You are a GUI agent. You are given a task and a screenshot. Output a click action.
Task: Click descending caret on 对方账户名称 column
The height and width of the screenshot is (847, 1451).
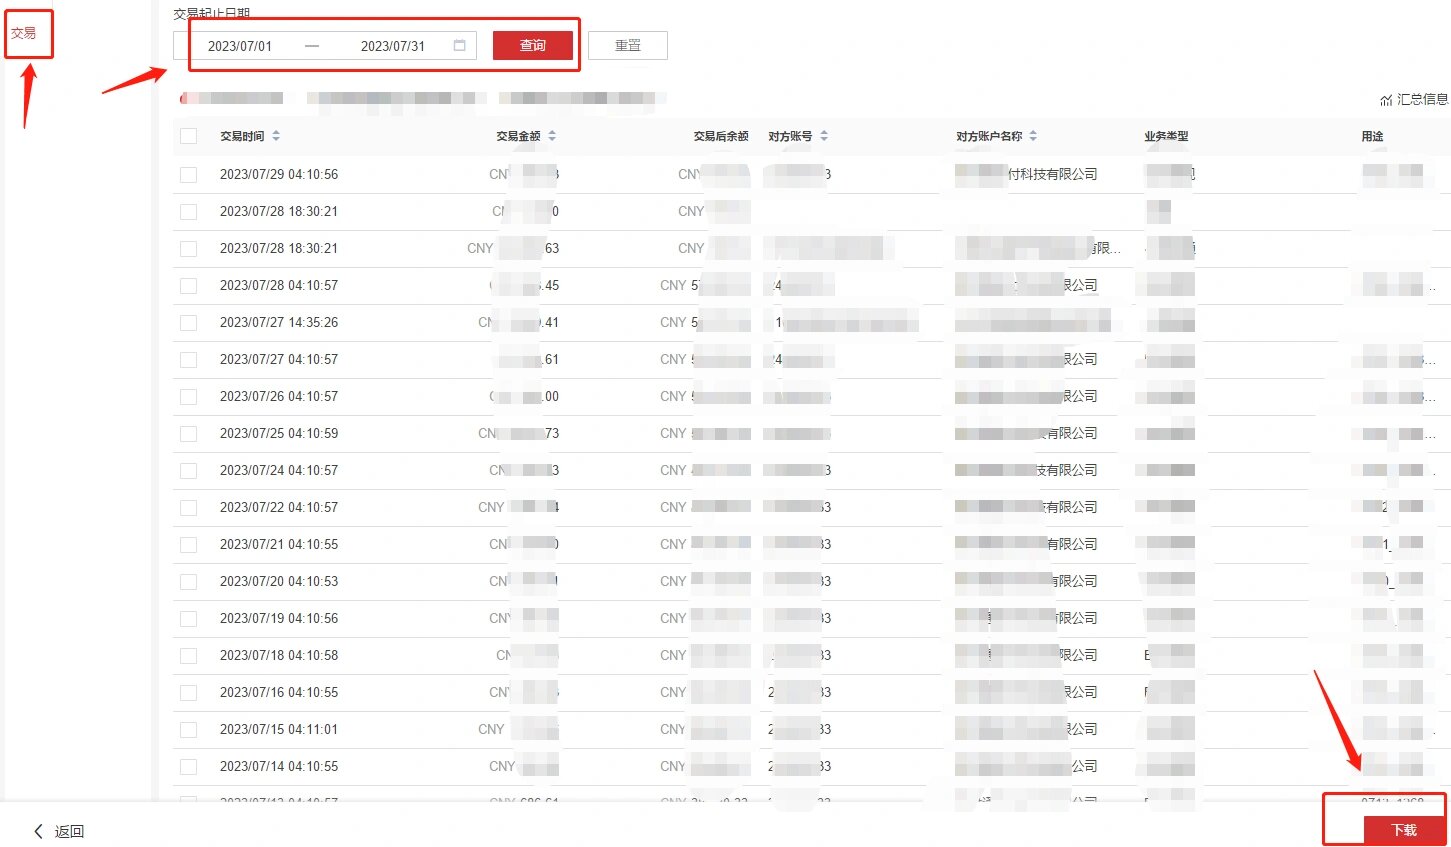pos(1035,139)
